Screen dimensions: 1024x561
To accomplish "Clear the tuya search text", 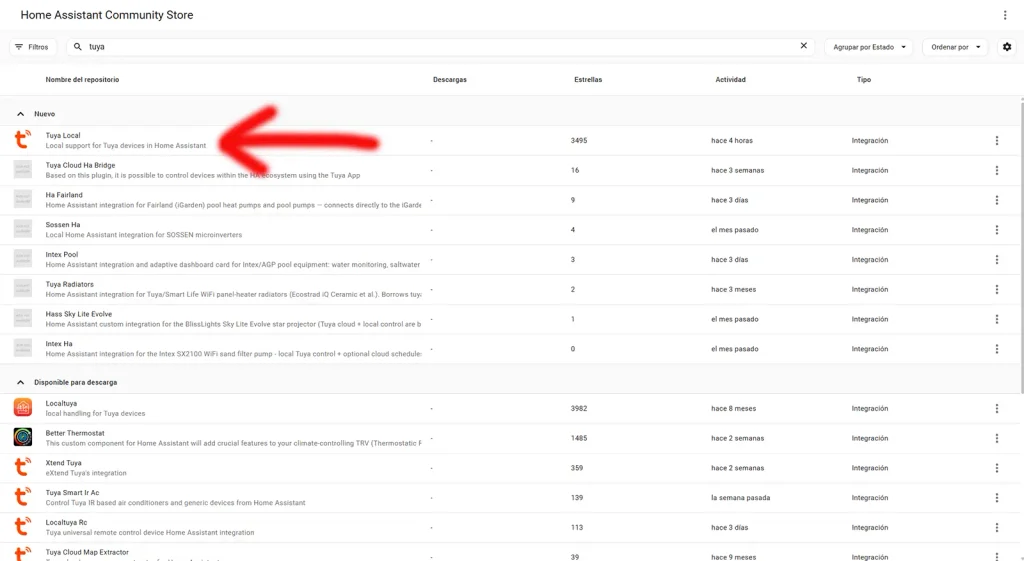I will [804, 46].
